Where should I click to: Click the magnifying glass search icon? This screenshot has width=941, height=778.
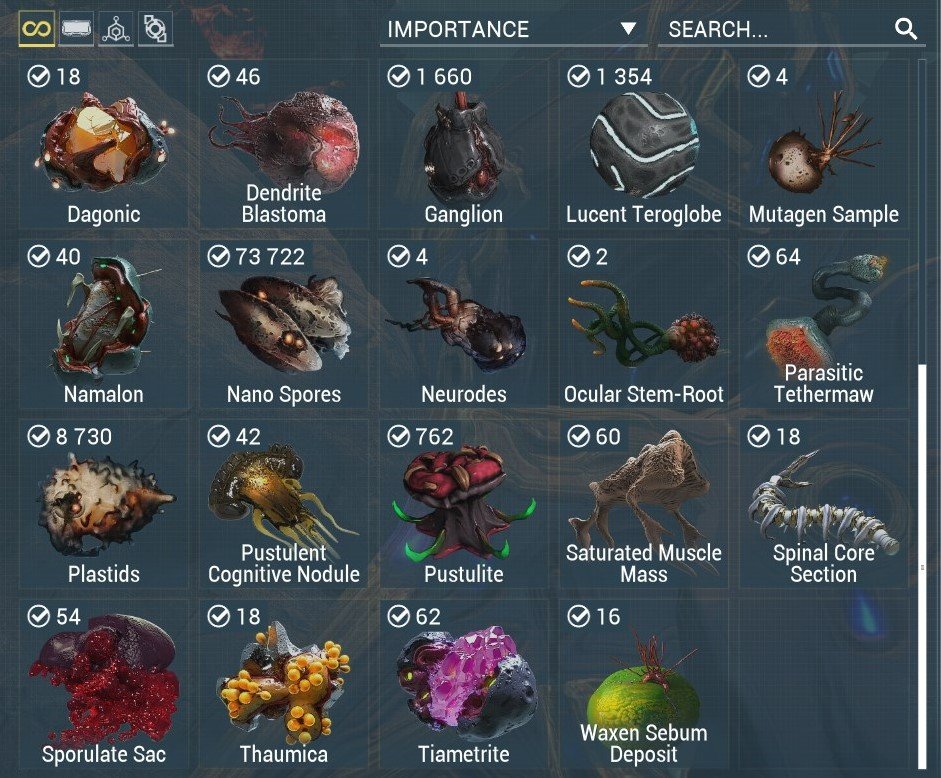(905, 28)
